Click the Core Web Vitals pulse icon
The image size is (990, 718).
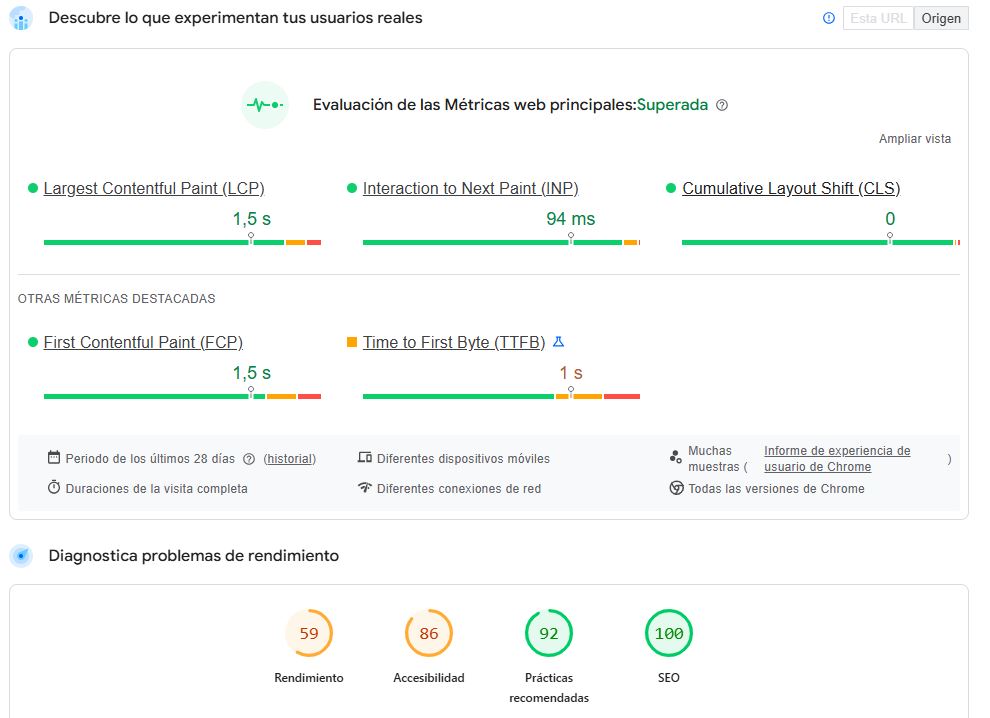click(265, 105)
